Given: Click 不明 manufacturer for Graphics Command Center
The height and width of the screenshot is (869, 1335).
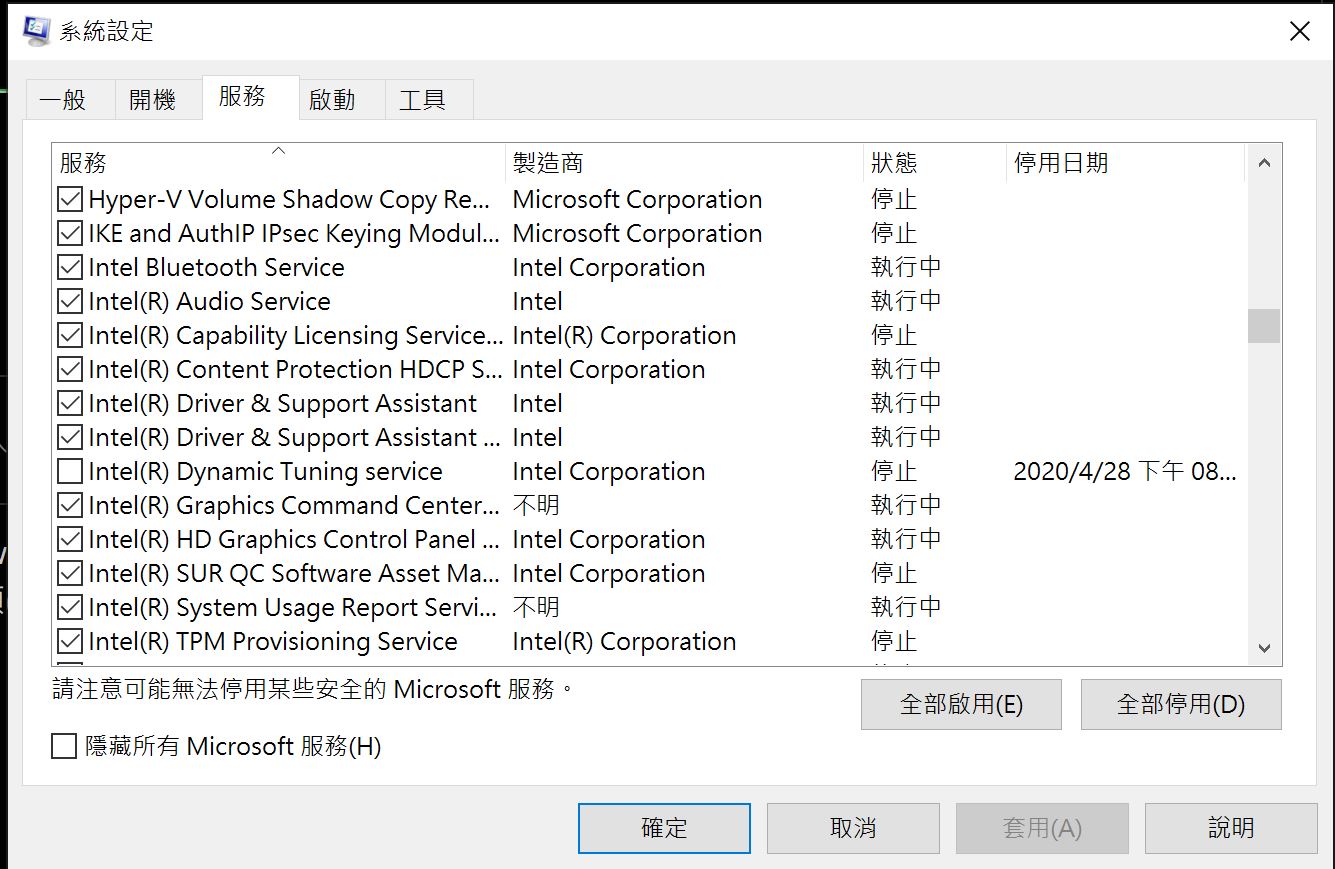Looking at the screenshot, I should (536, 506).
